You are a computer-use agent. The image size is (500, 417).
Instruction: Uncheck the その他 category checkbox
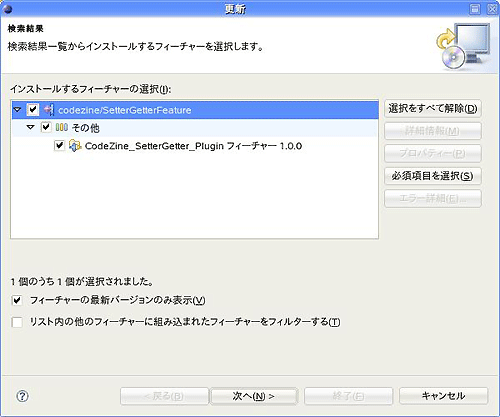coord(46,127)
